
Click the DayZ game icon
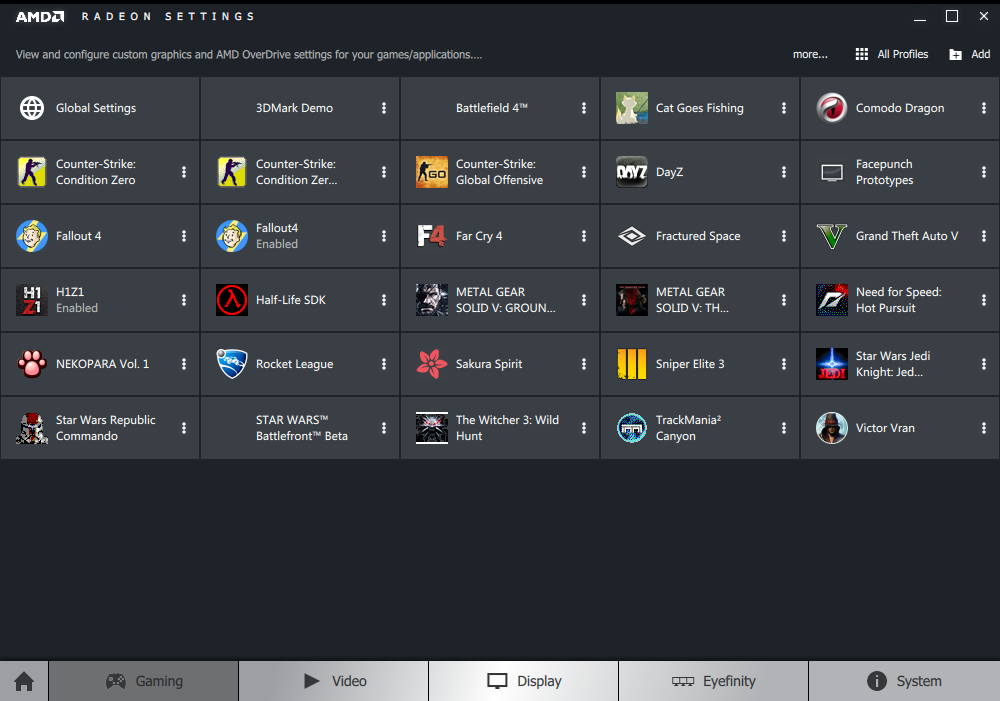631,172
